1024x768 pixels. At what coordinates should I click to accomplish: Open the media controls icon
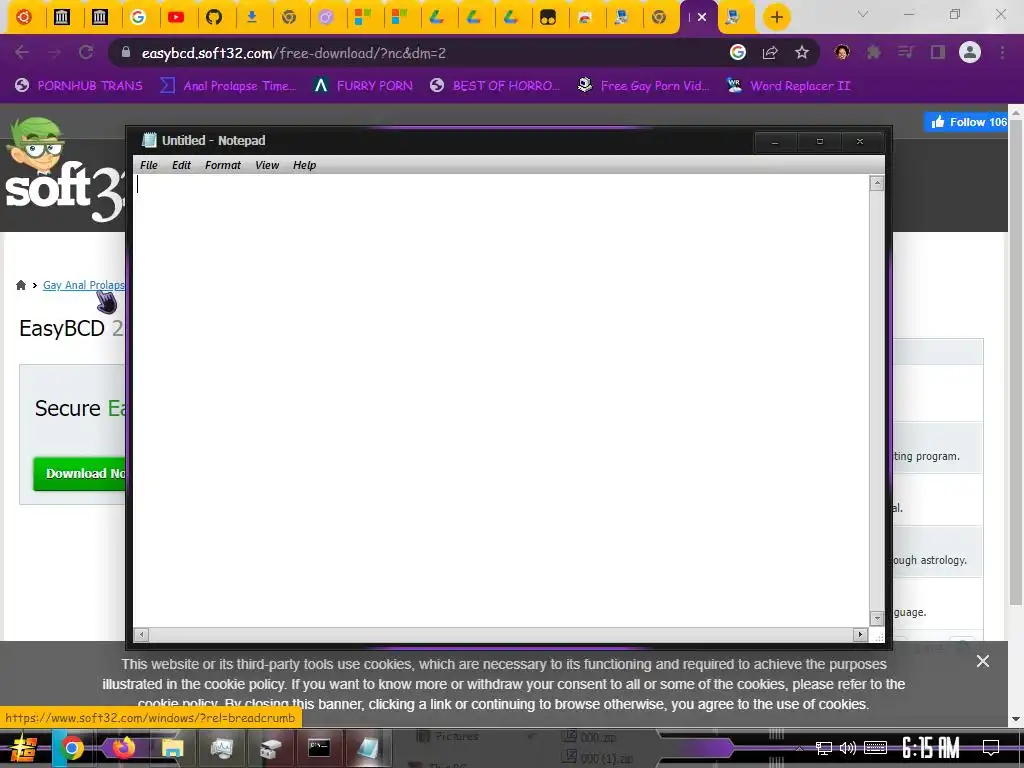point(906,53)
